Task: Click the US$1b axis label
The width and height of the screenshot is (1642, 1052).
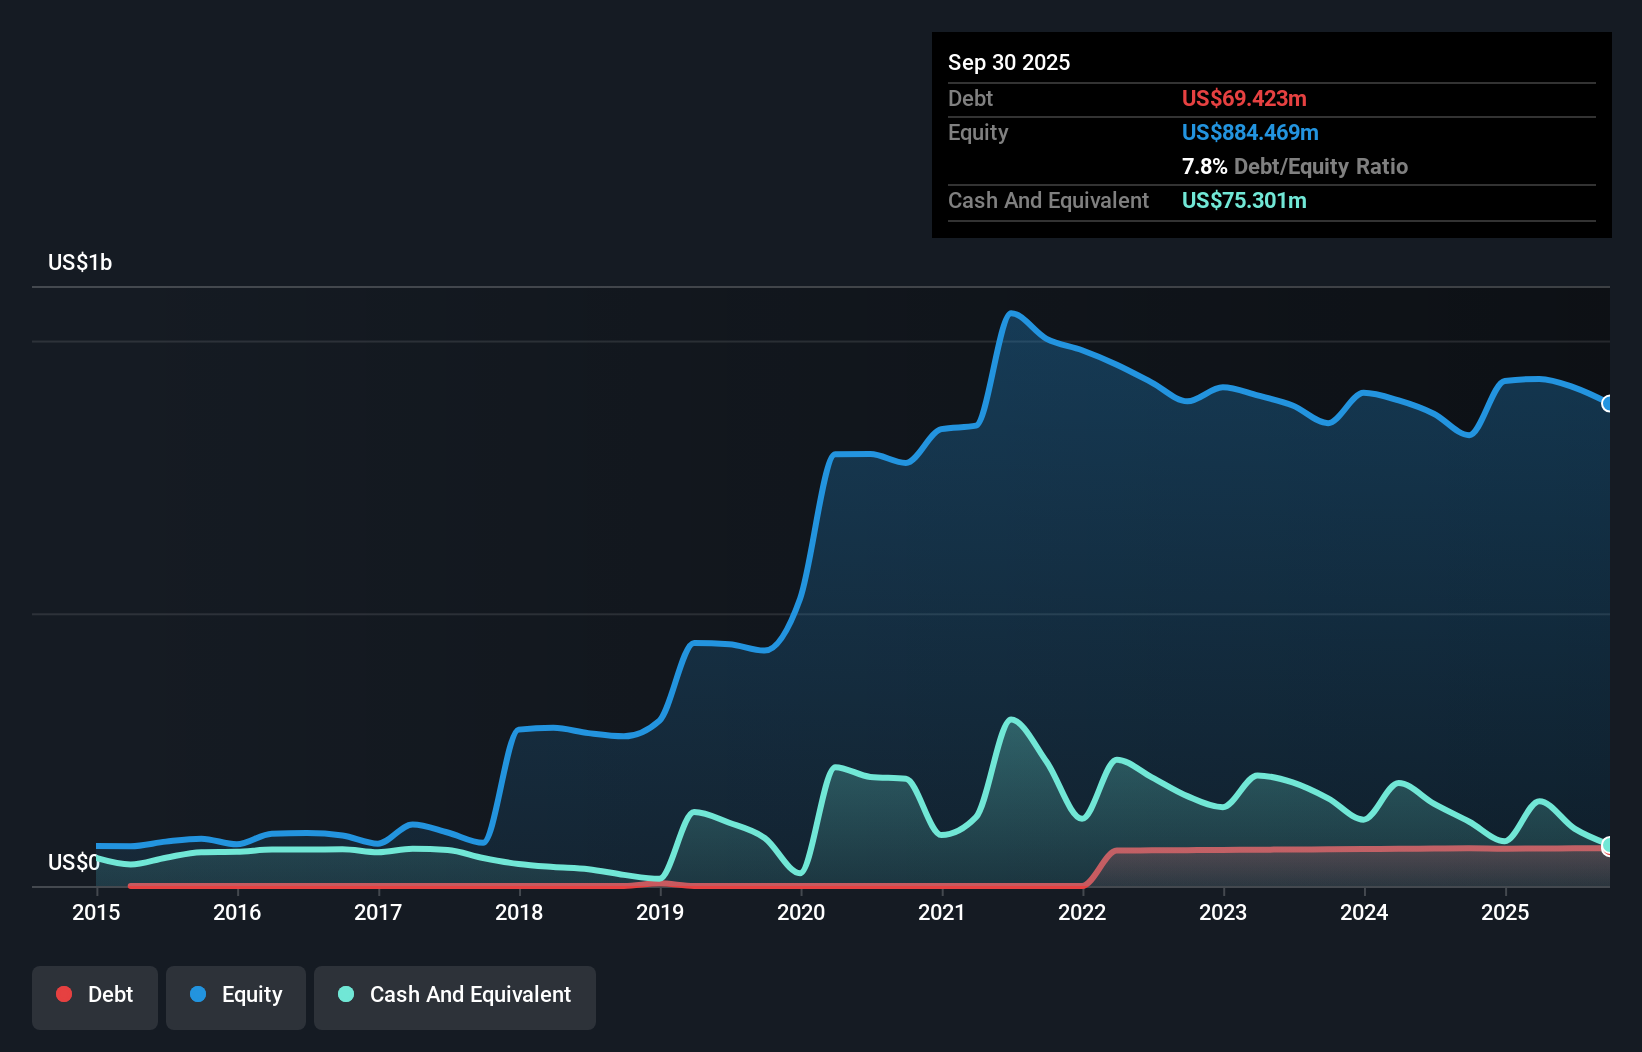Action: point(80,262)
